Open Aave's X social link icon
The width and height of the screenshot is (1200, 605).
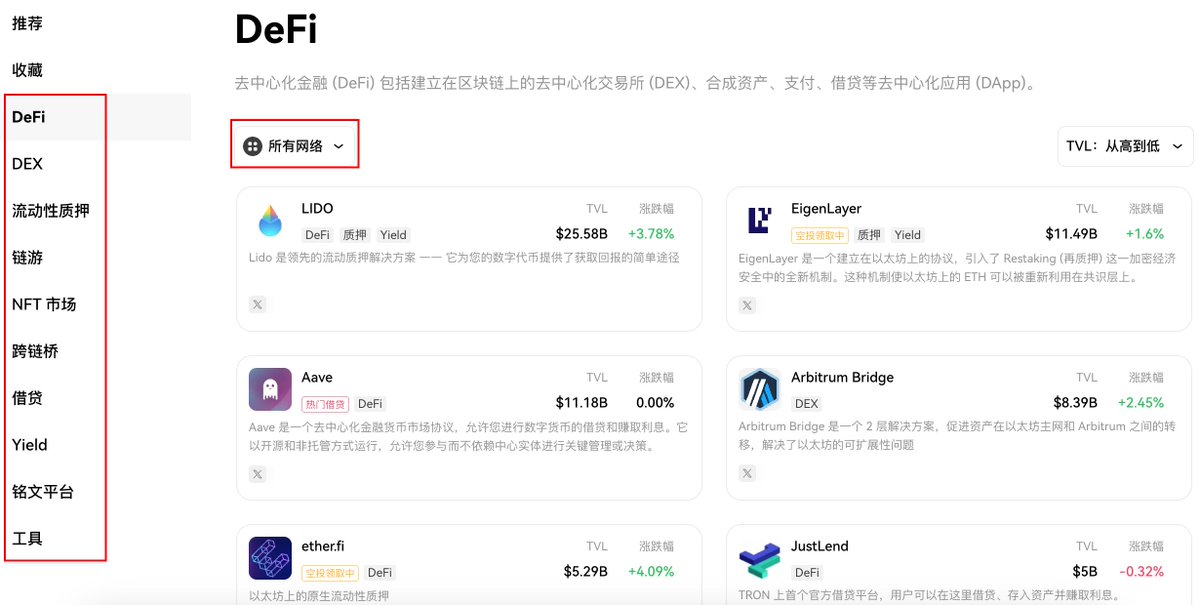click(x=258, y=474)
